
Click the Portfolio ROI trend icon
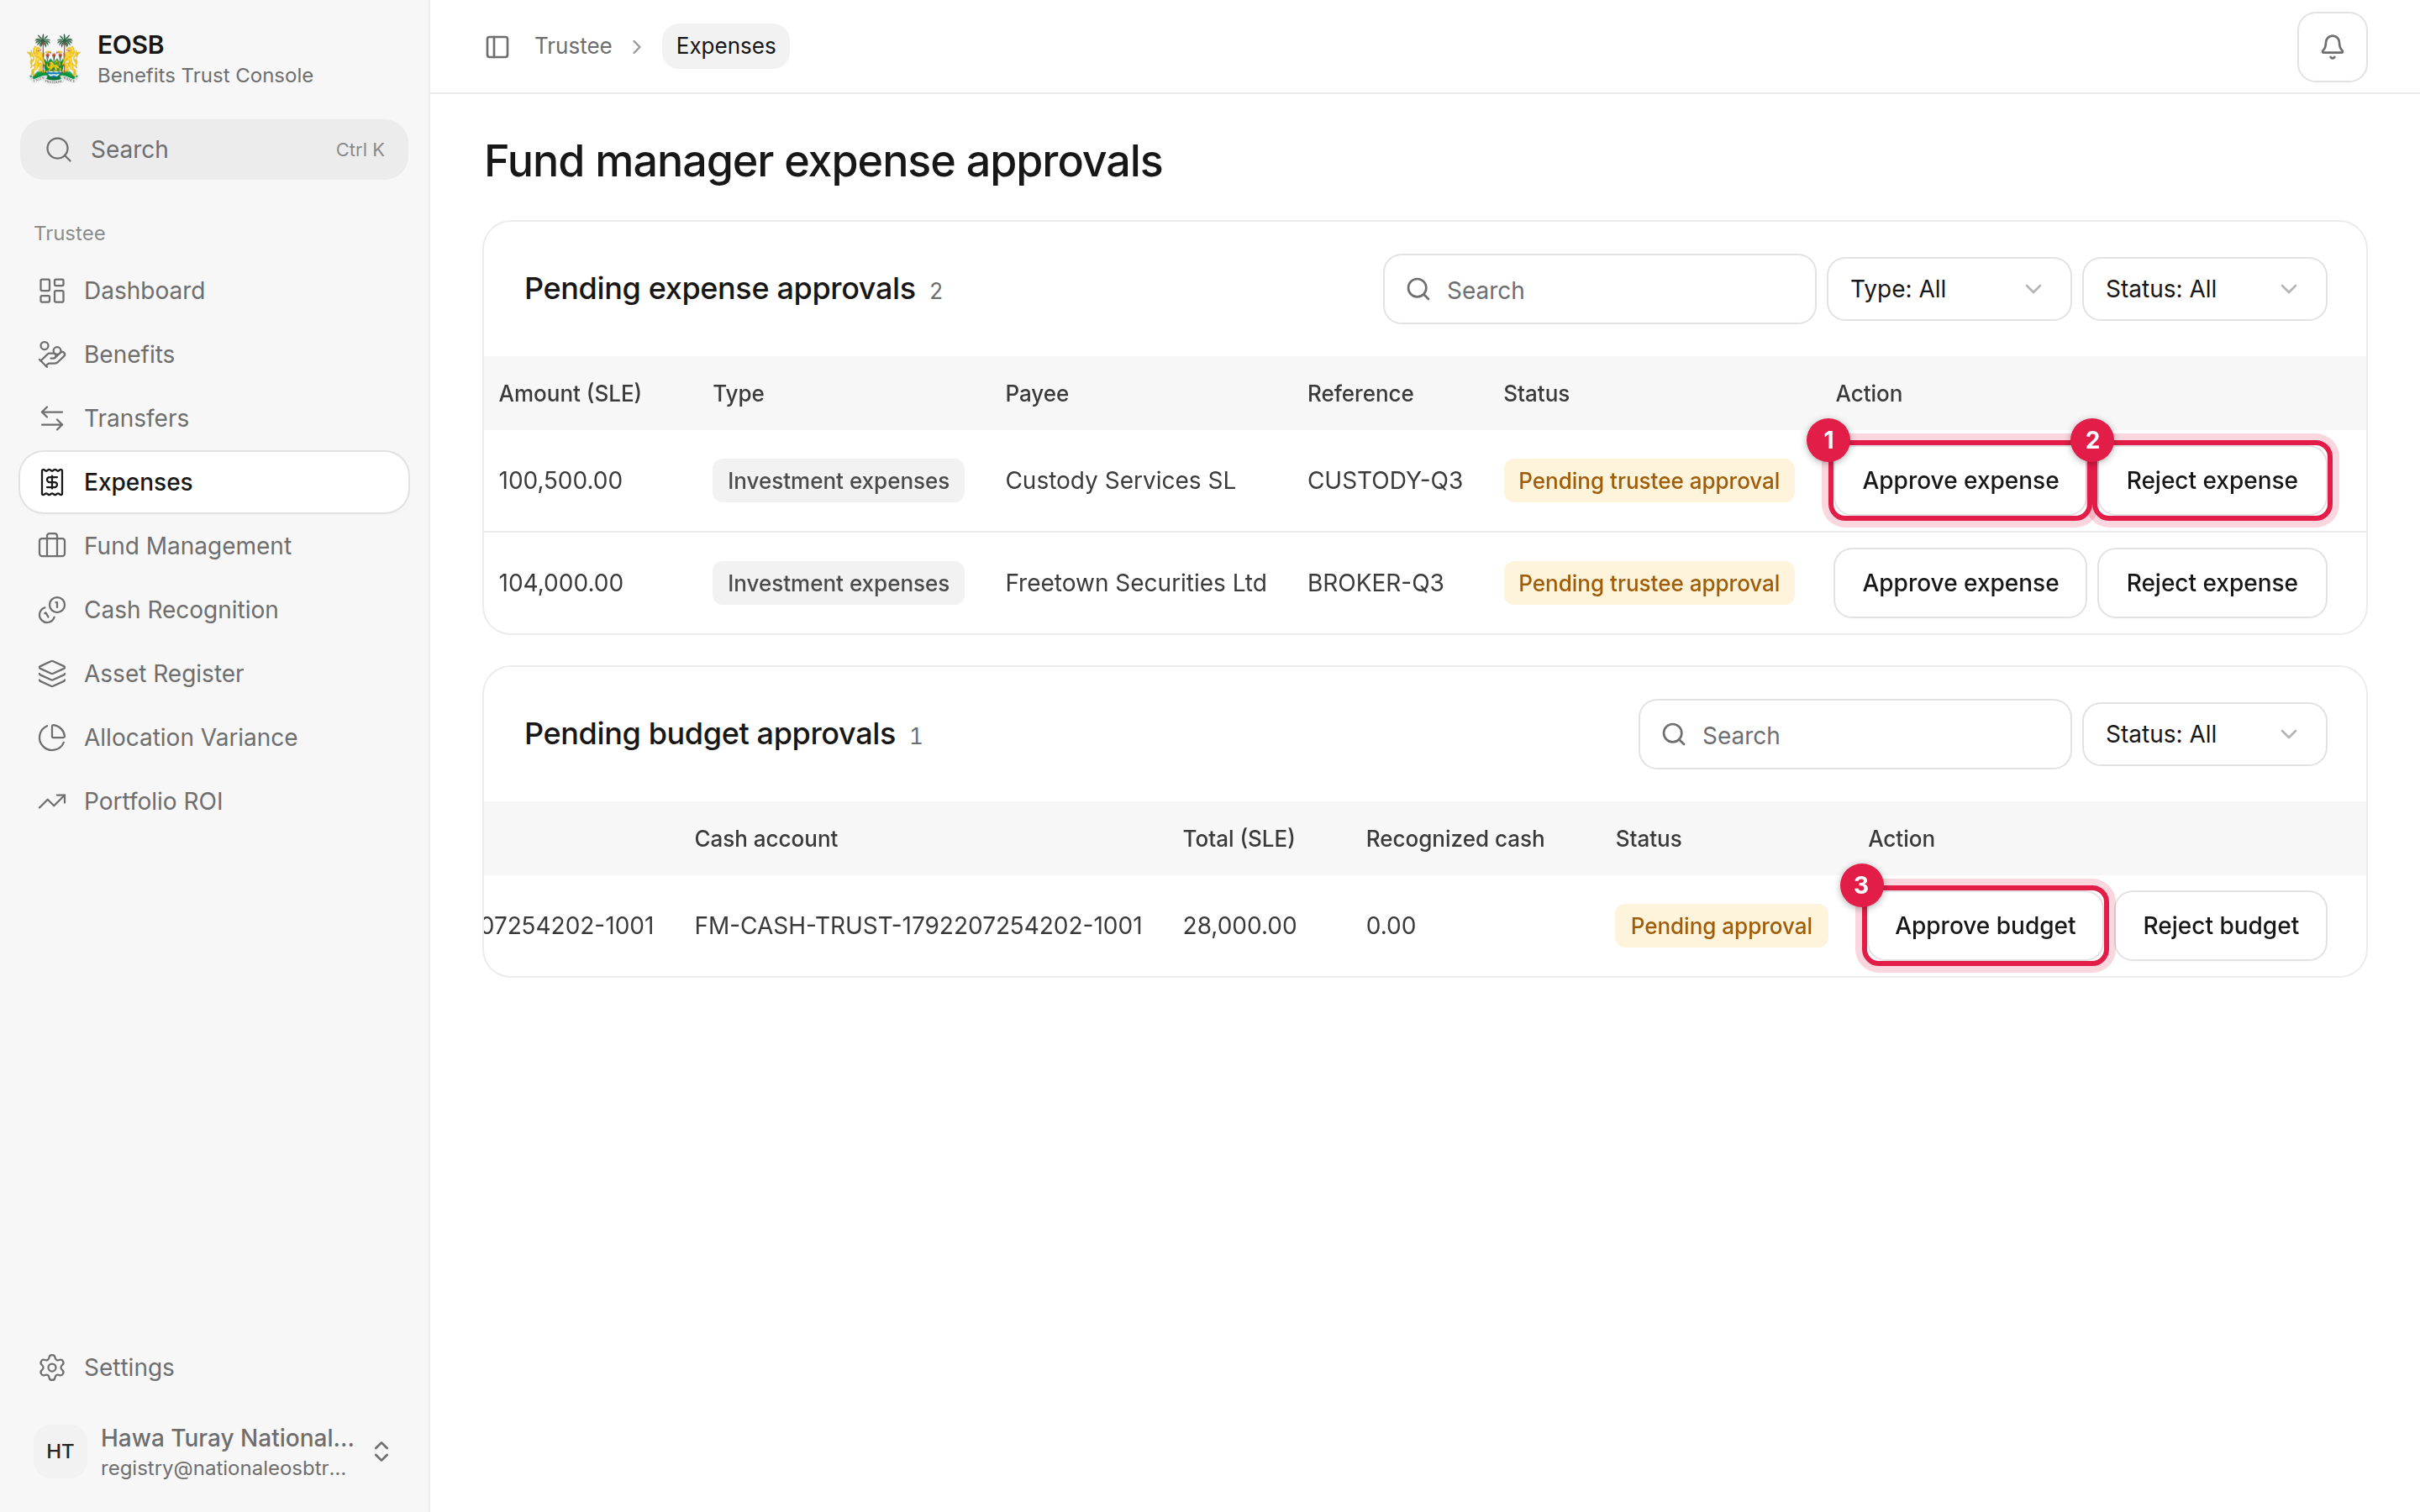point(52,801)
